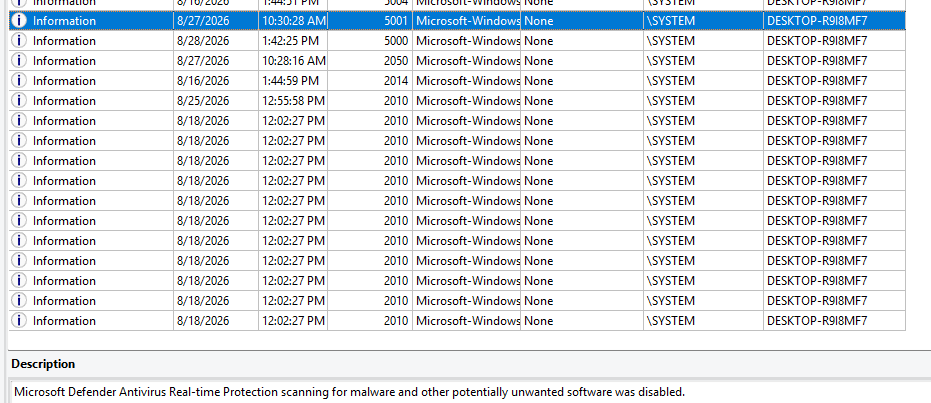The width and height of the screenshot is (931, 403).
Task: Select Microsoft-Windows source in the 2050 row
Action: (468, 61)
